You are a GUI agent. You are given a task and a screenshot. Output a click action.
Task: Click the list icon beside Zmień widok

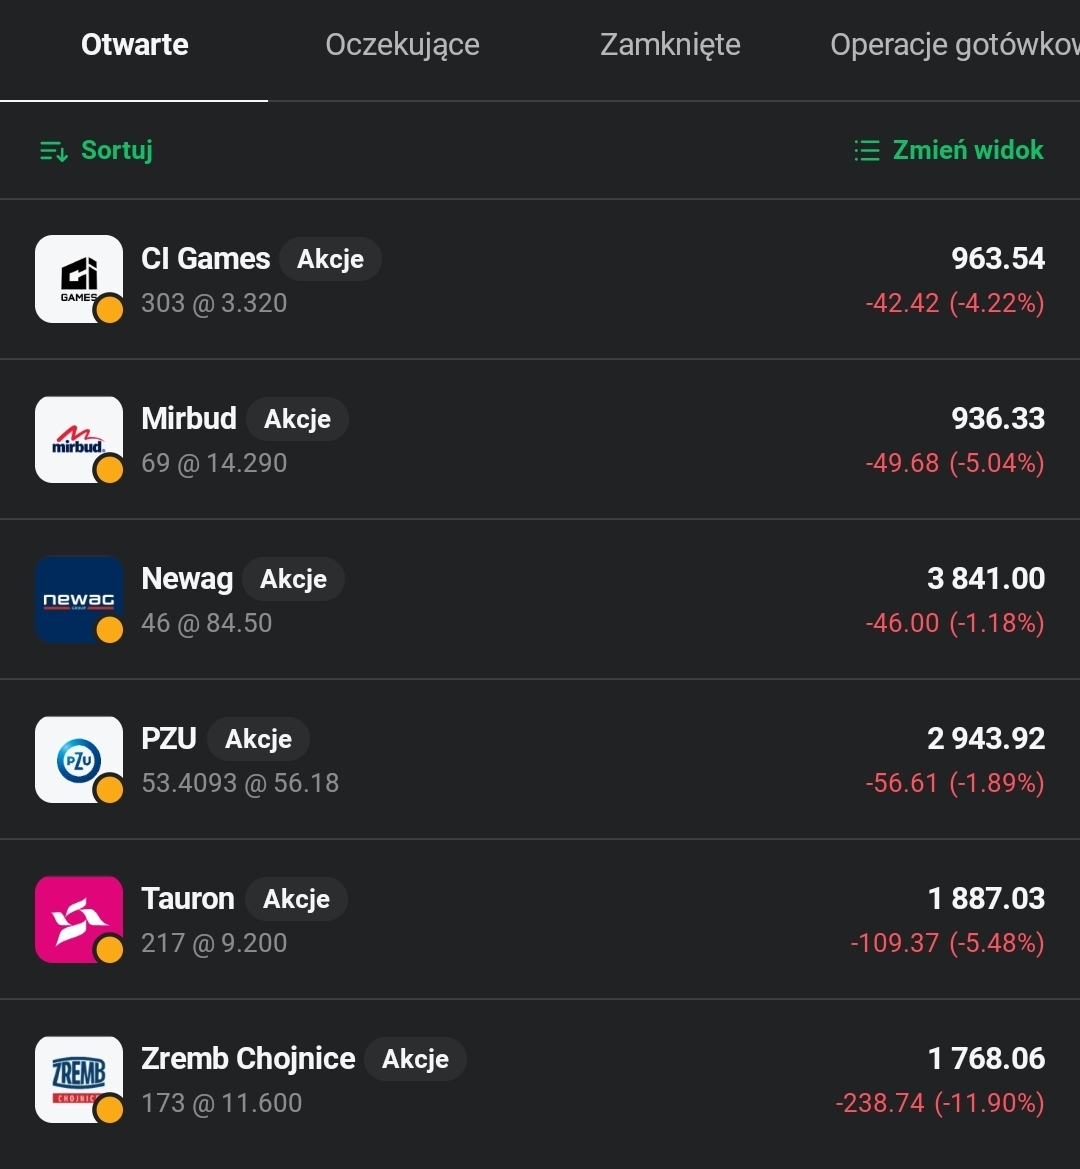866,151
